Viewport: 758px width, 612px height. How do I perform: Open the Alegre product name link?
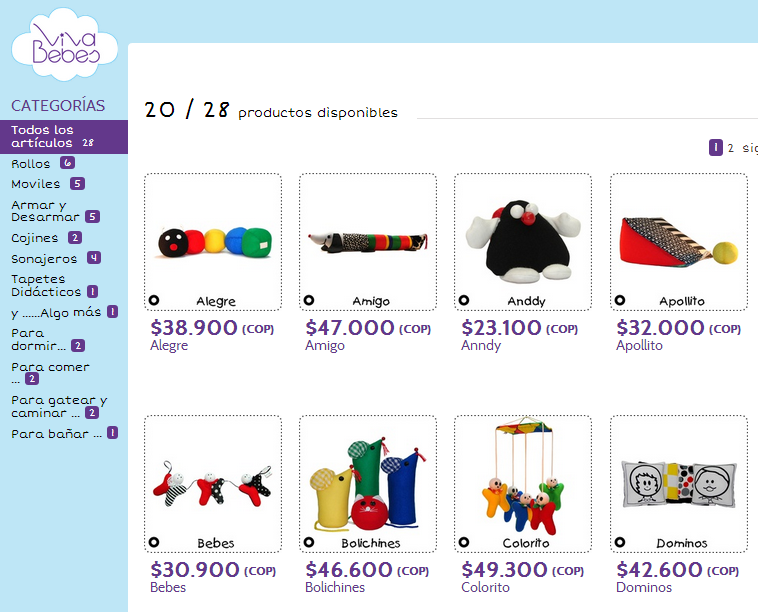(x=169, y=346)
